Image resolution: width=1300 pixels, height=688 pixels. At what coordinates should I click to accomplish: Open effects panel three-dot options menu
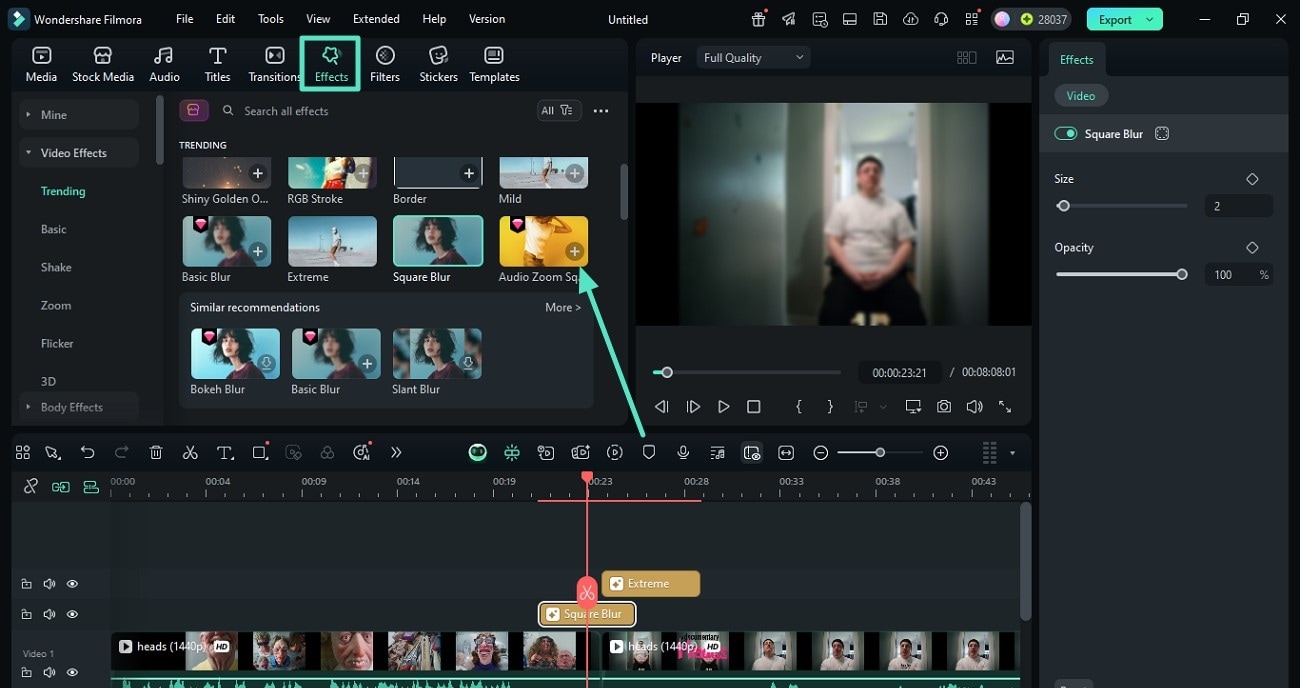click(x=601, y=111)
